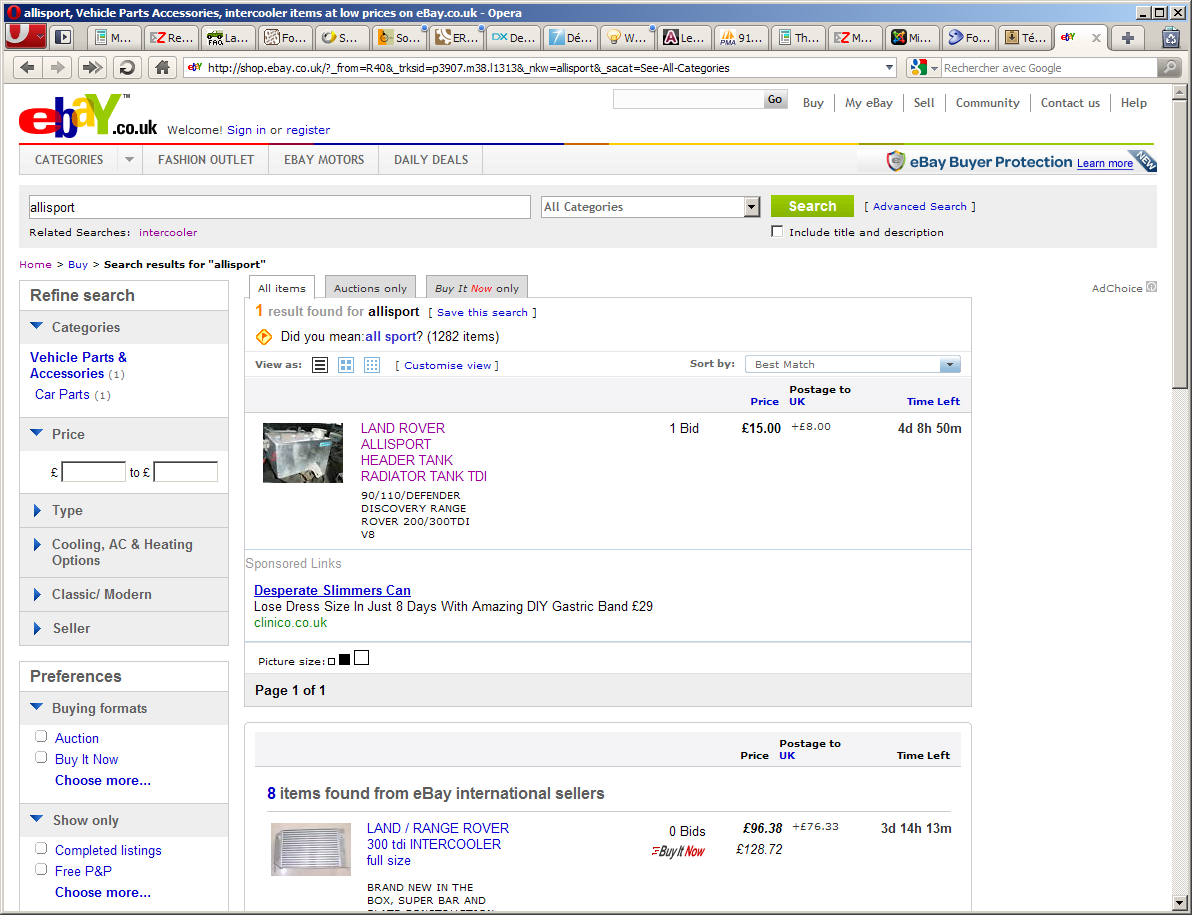This screenshot has width=1192, height=915.
Task: Switch to the Auctions only tab
Action: pos(370,288)
